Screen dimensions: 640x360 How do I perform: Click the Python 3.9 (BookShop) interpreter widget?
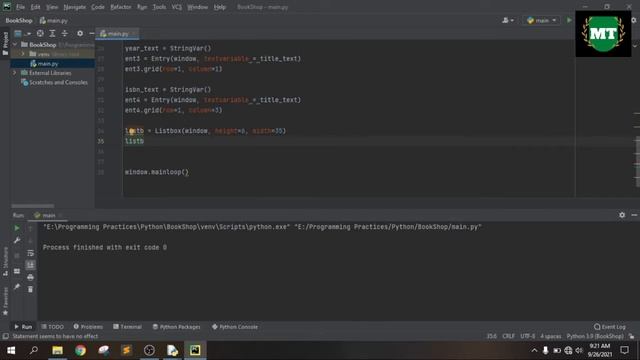pos(595,336)
